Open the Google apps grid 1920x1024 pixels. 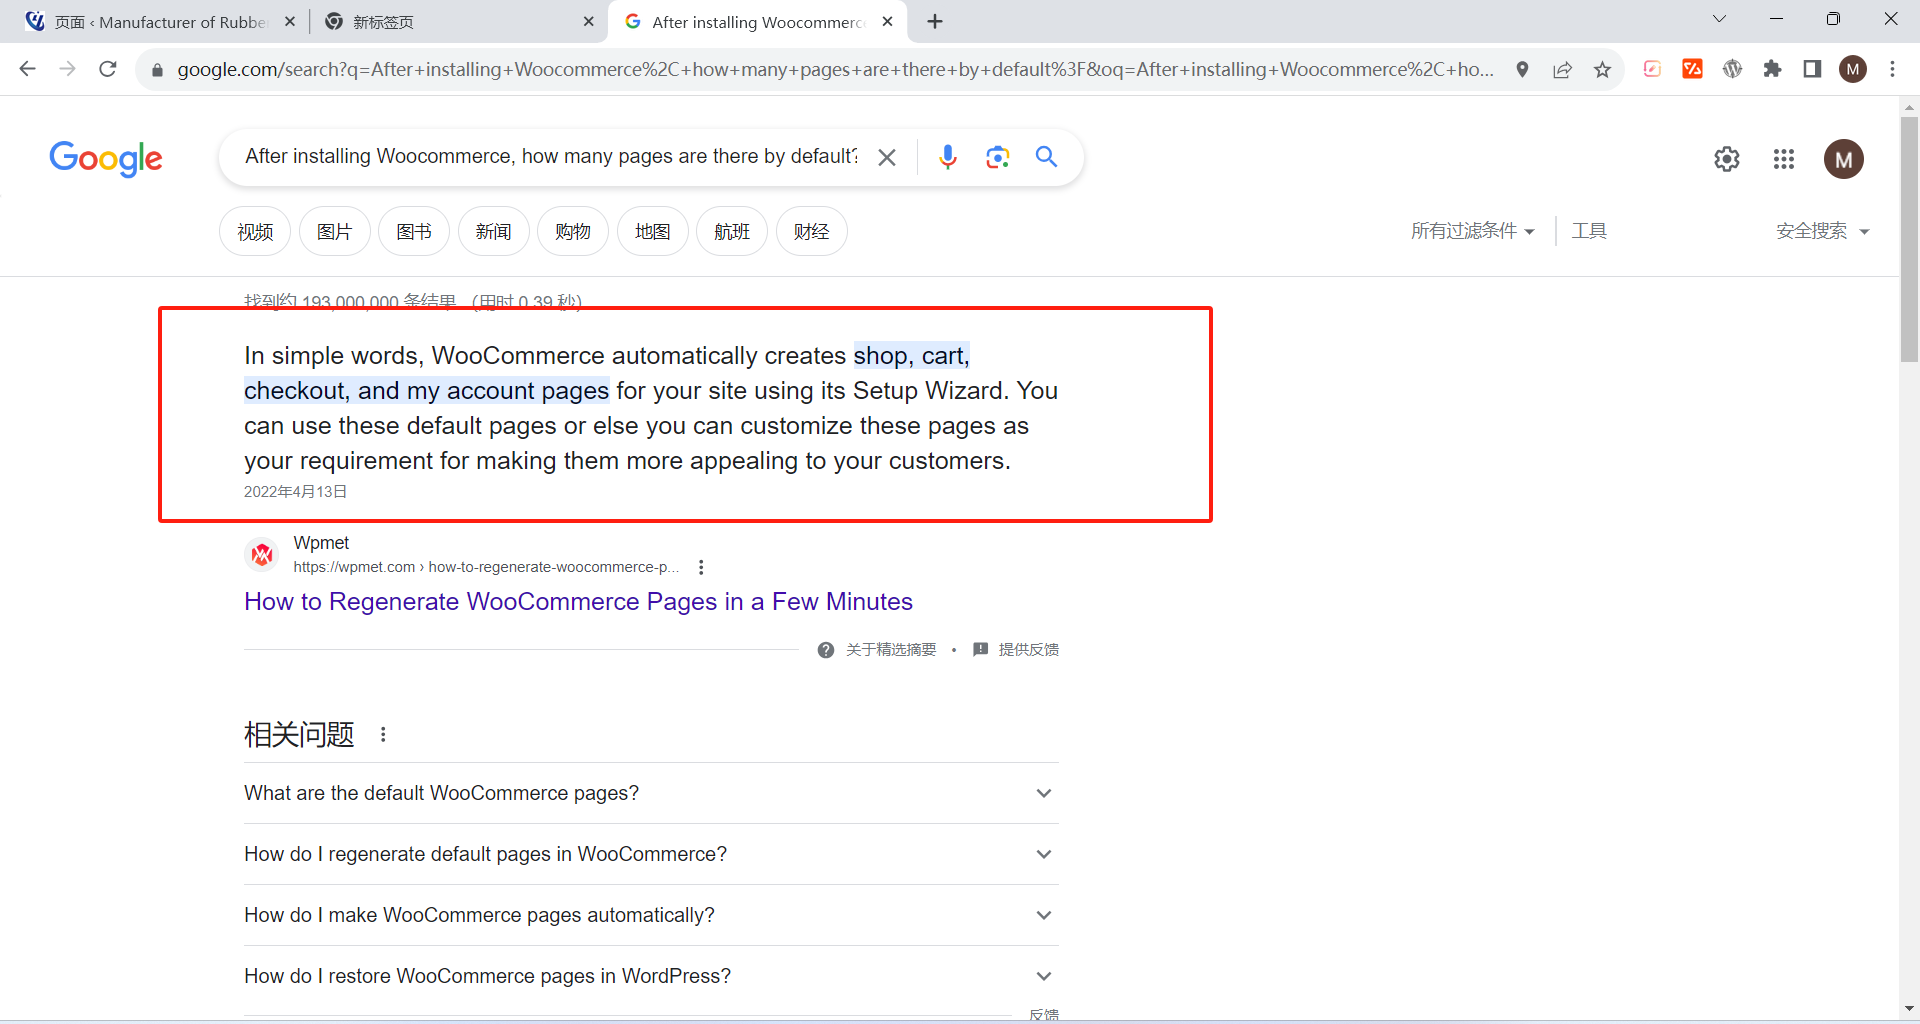[x=1784, y=159]
